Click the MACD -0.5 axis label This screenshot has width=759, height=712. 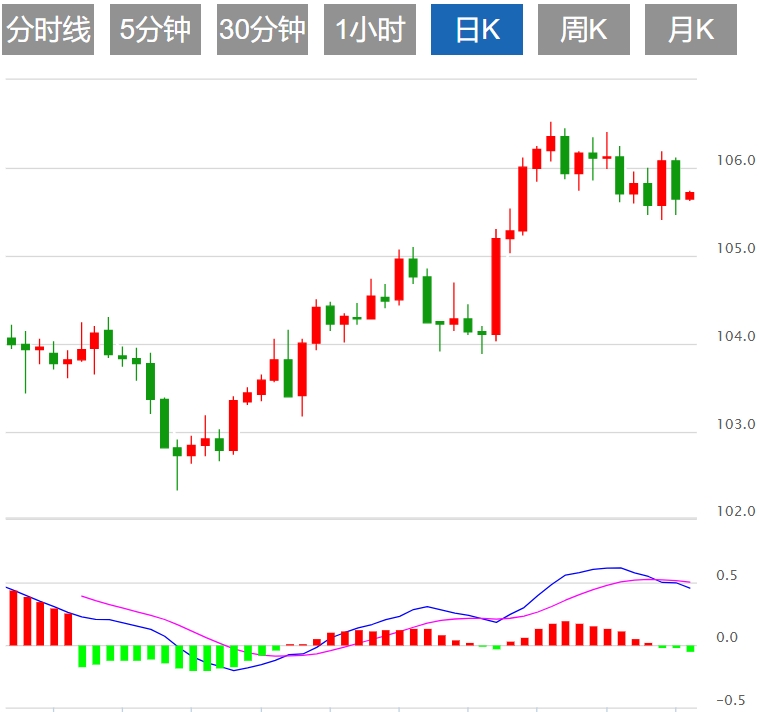730,700
